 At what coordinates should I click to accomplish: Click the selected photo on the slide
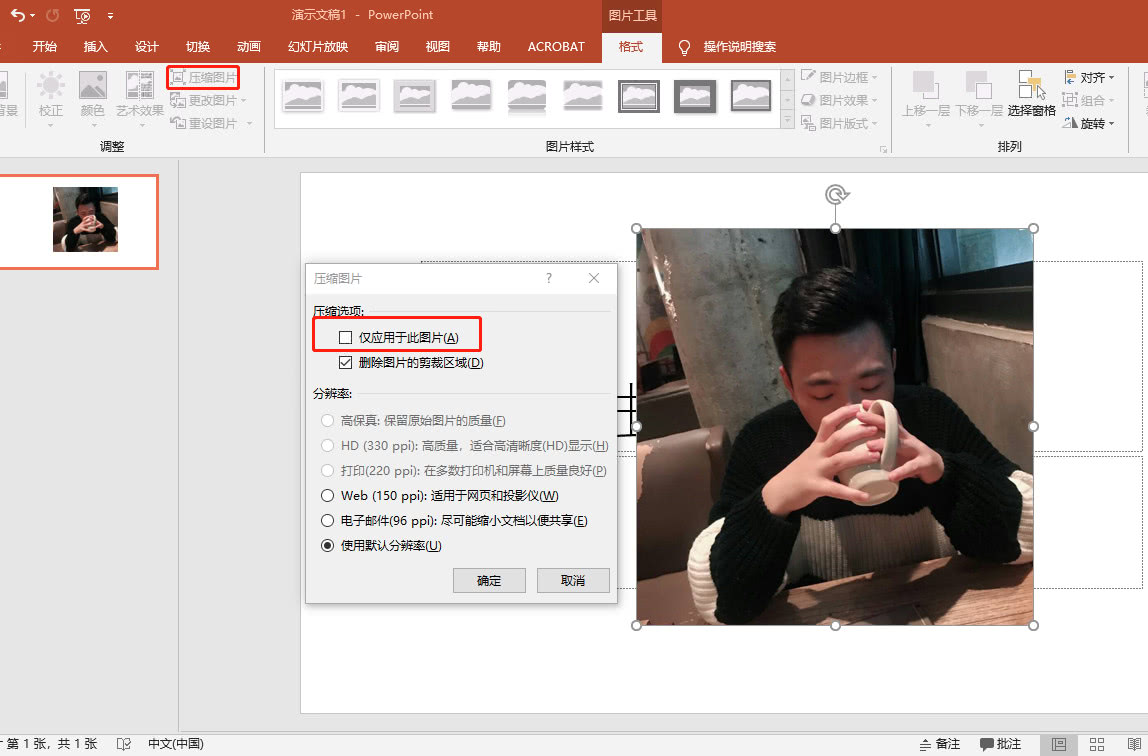[x=835, y=426]
